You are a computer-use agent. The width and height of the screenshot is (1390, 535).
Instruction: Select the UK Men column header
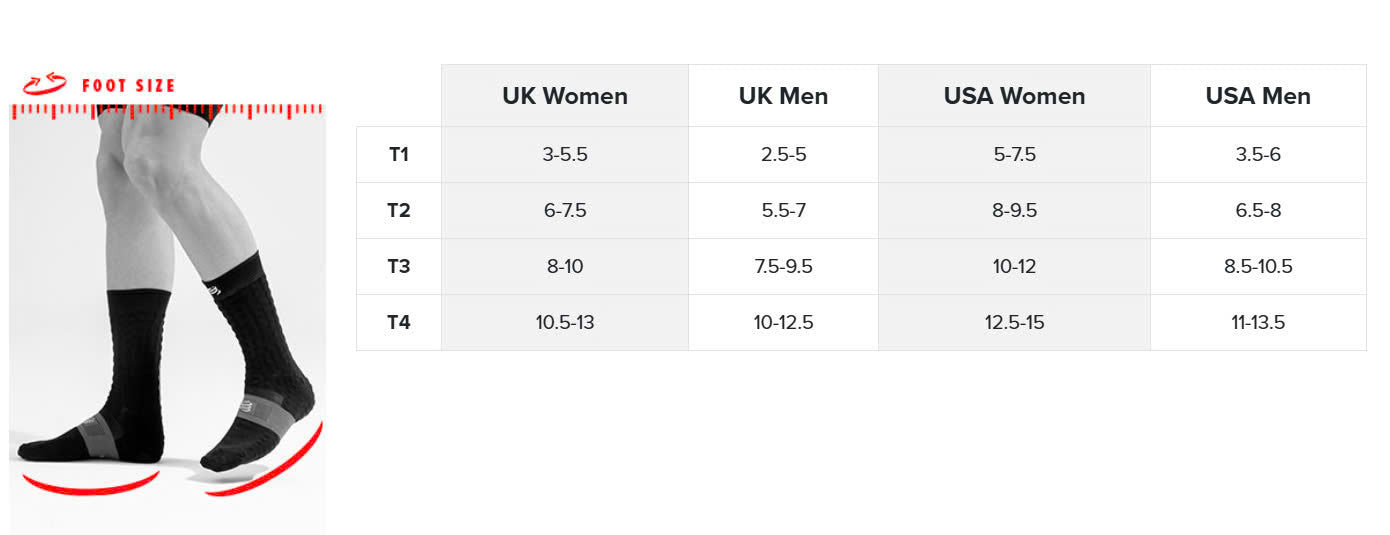click(783, 96)
